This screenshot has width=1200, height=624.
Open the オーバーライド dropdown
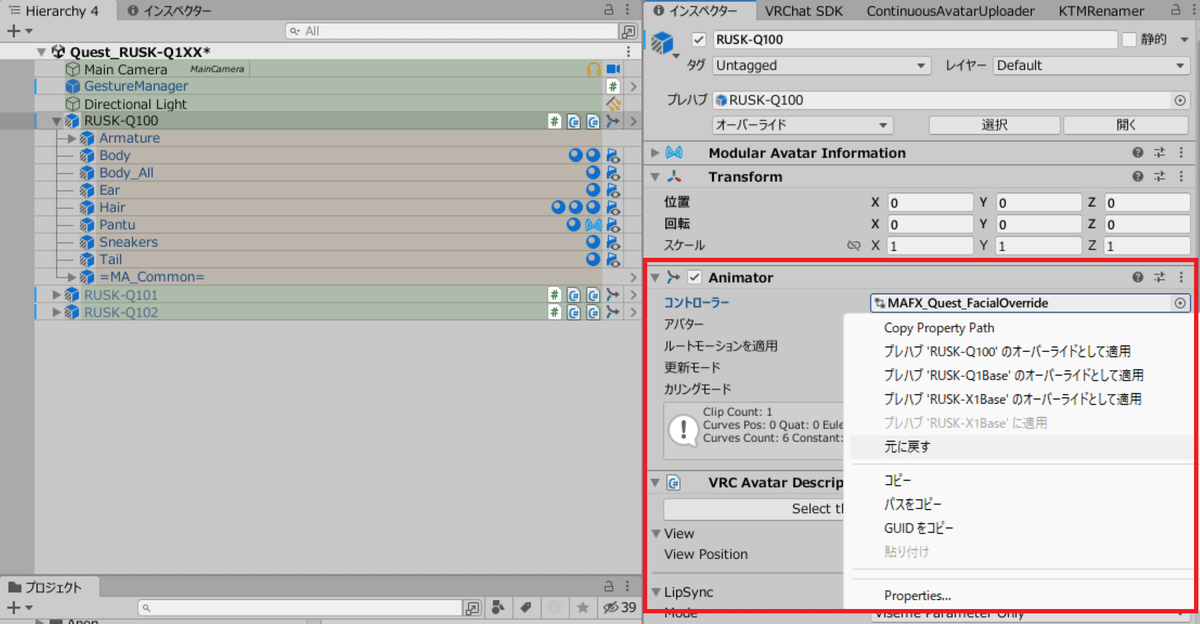click(x=802, y=125)
